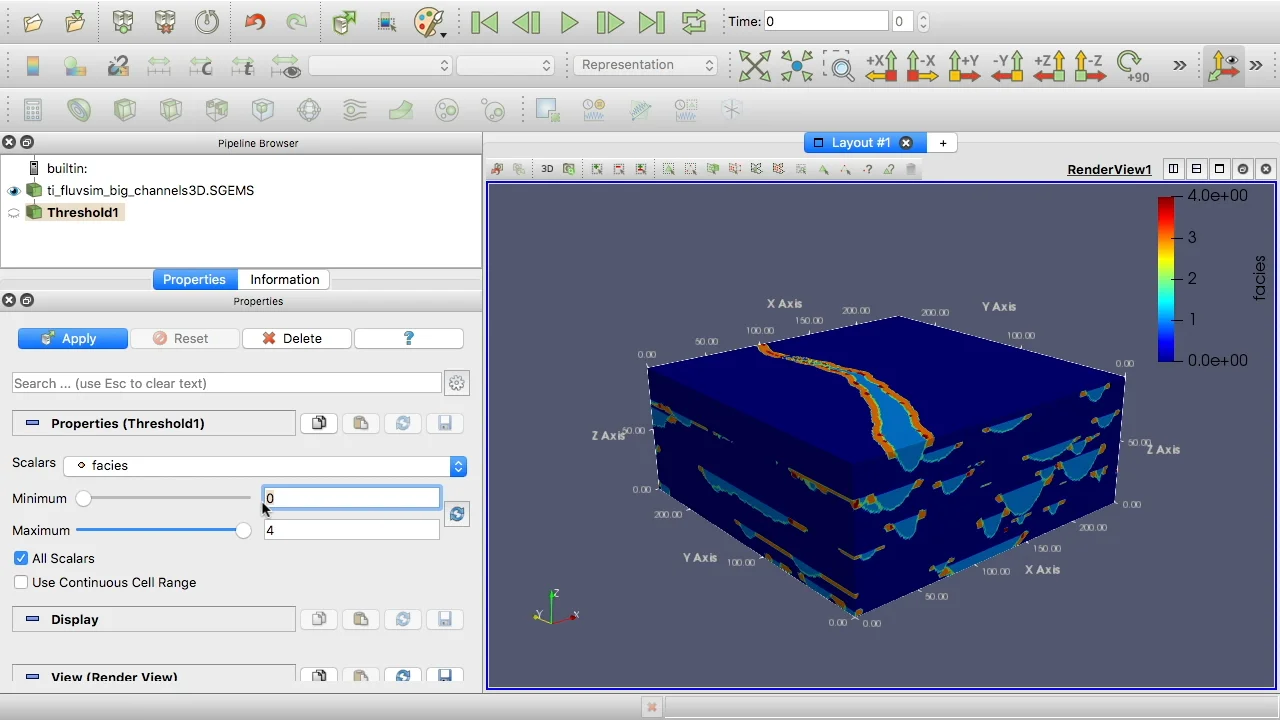Screen dimensions: 1280x720
Task: Split render view horizontally
Action: (x=1174, y=169)
